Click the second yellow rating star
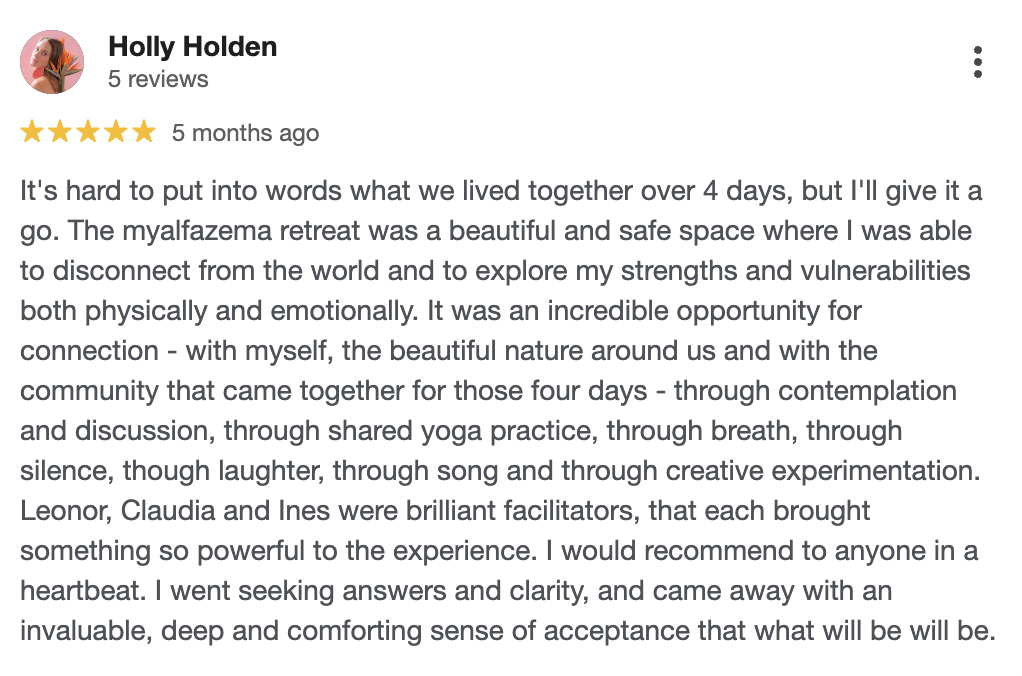 coord(60,132)
